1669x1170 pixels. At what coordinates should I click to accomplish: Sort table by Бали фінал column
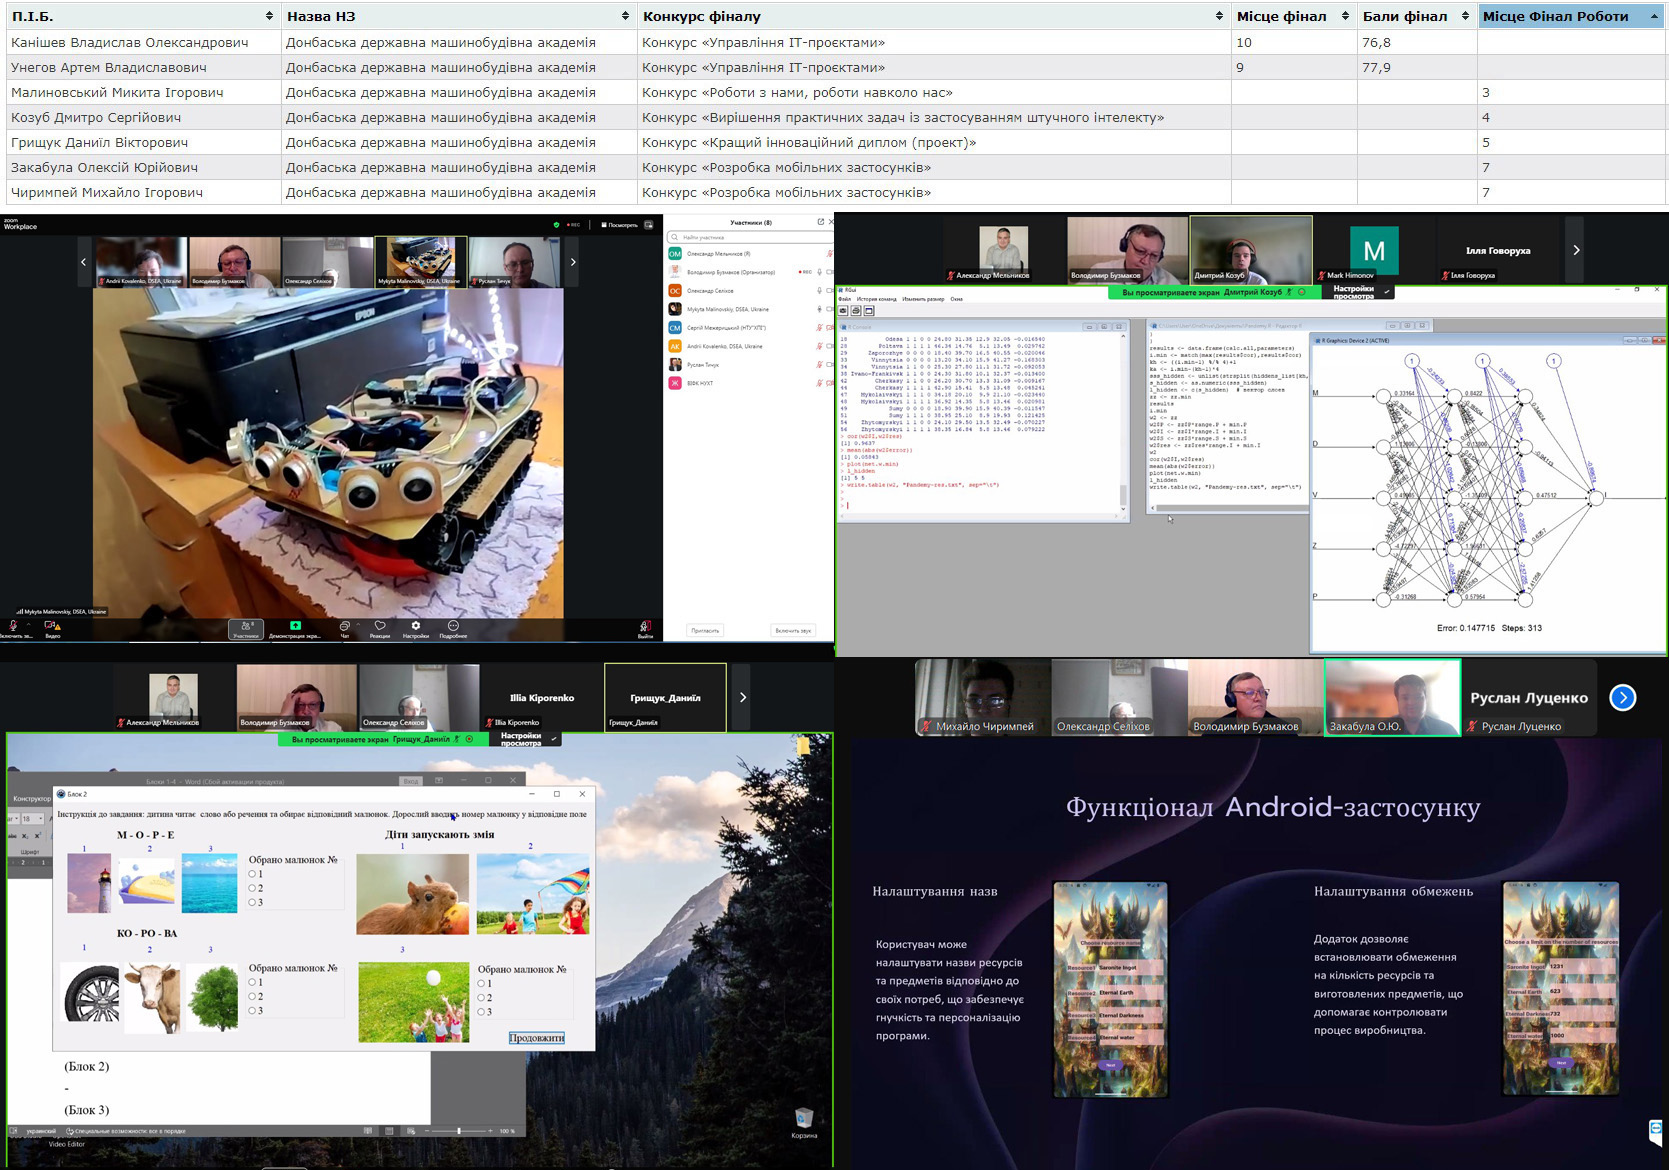click(1415, 16)
